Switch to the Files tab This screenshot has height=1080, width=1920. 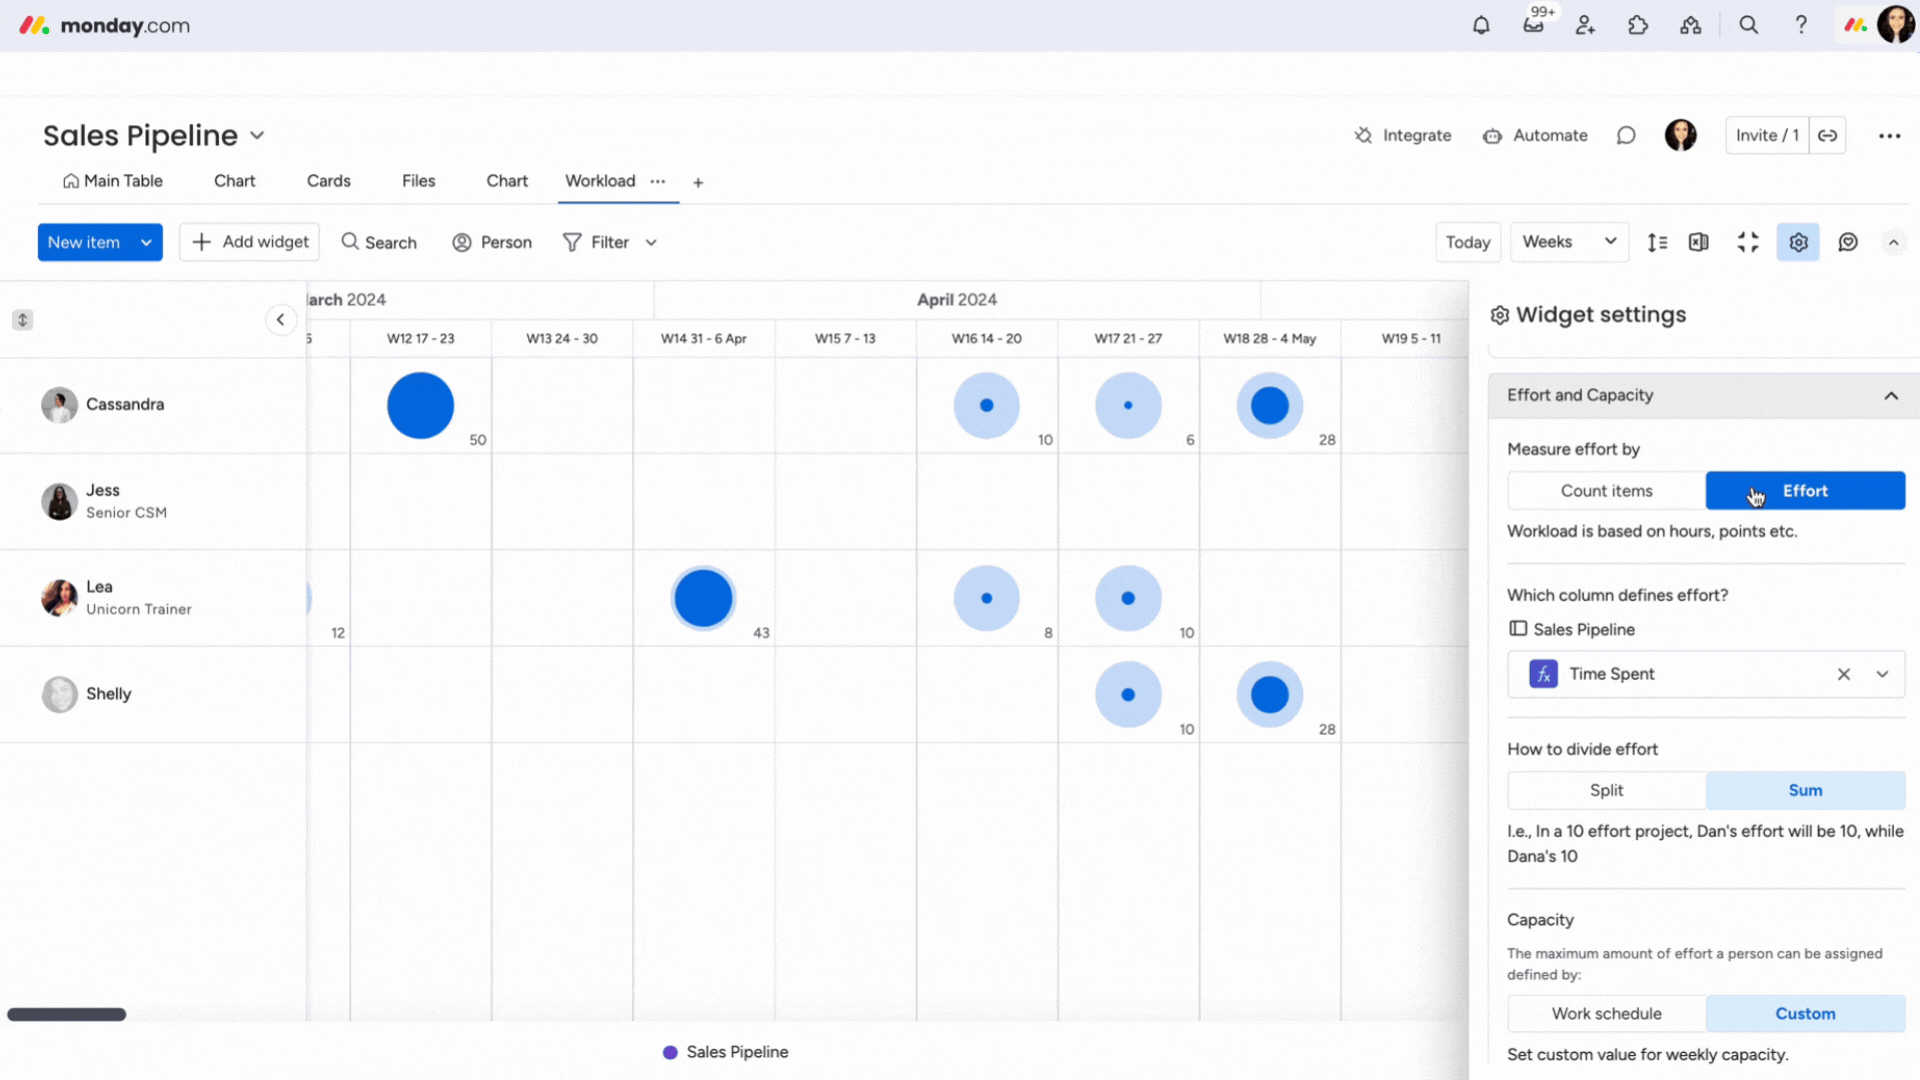tap(418, 181)
